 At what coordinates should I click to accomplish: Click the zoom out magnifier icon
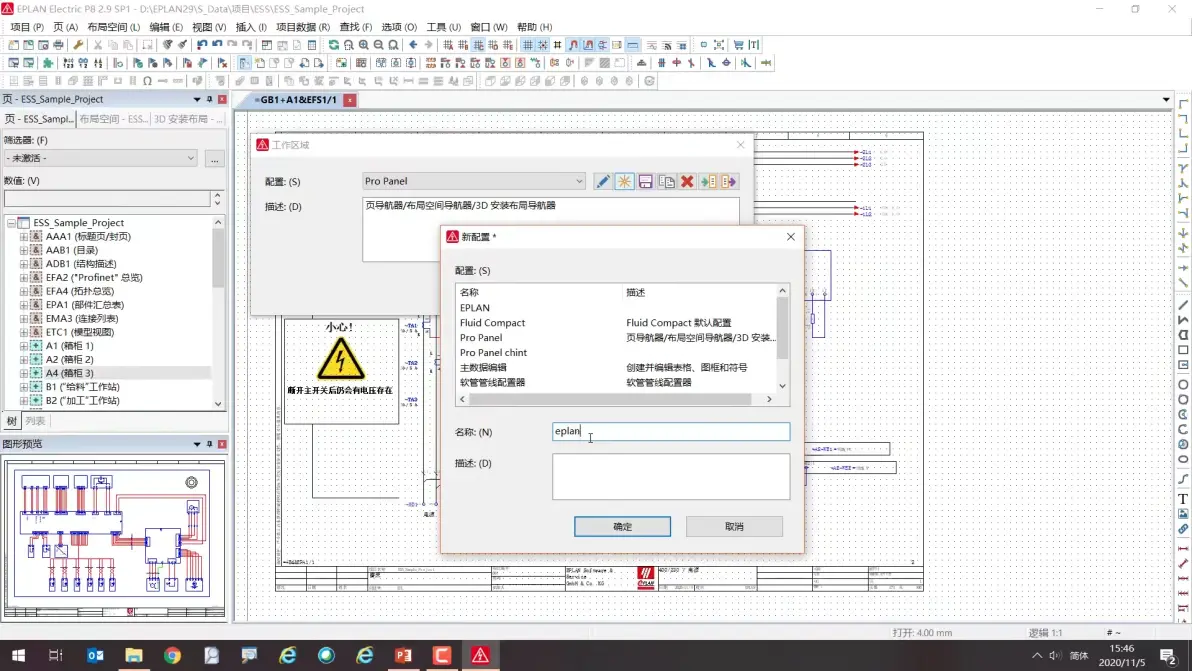click(x=378, y=45)
